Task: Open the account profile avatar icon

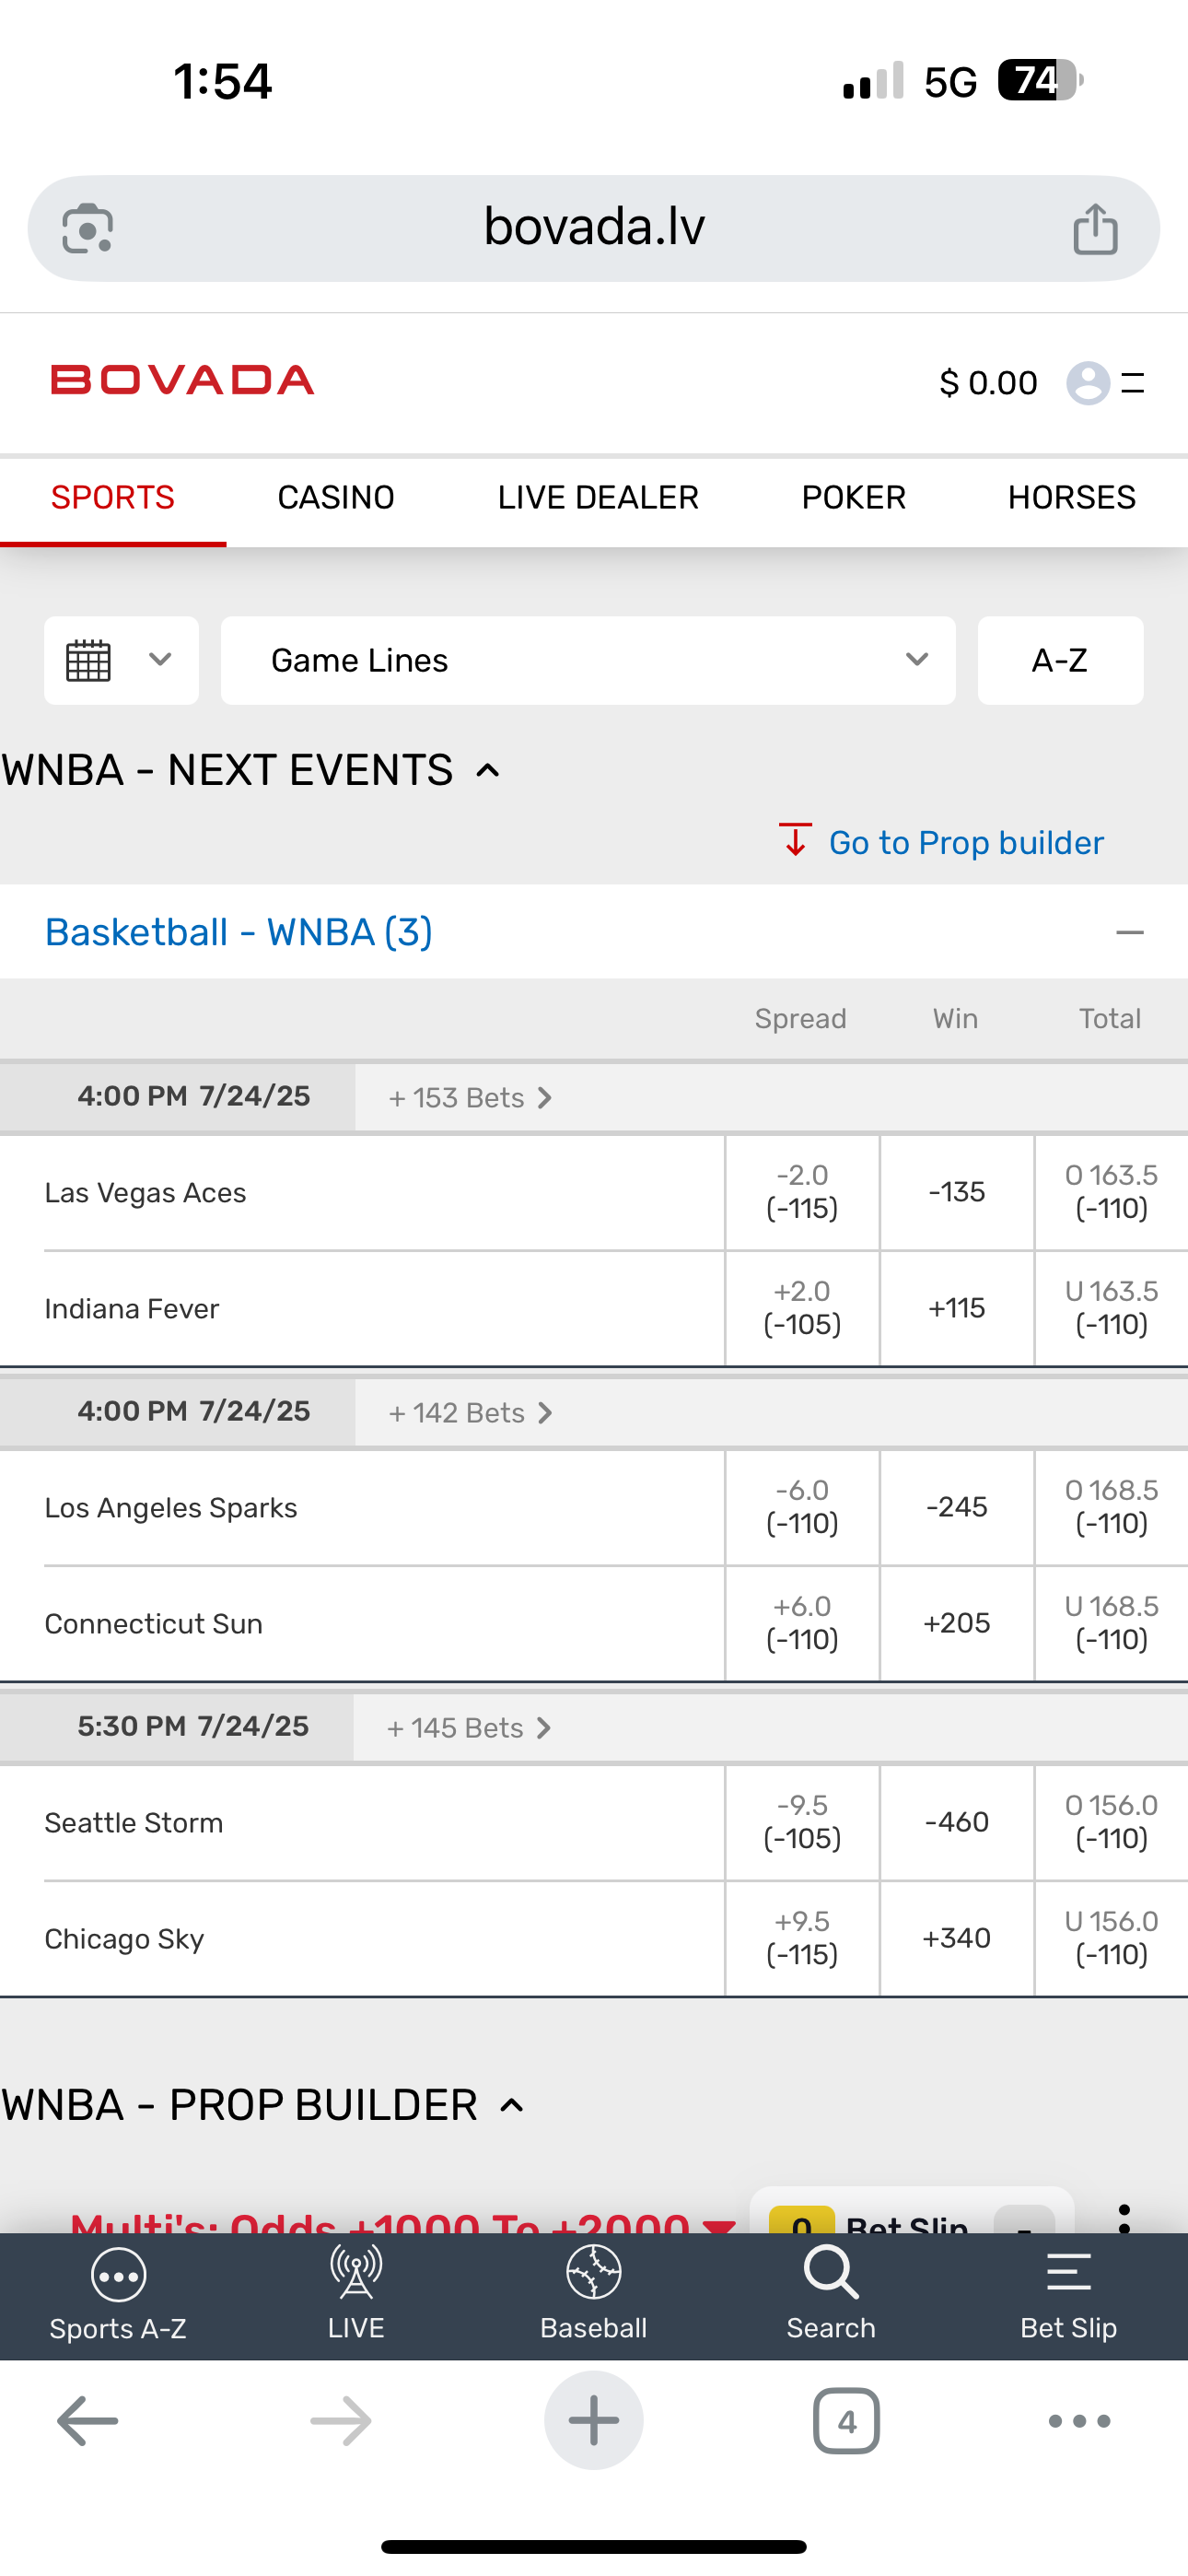Action: pyautogui.click(x=1088, y=382)
